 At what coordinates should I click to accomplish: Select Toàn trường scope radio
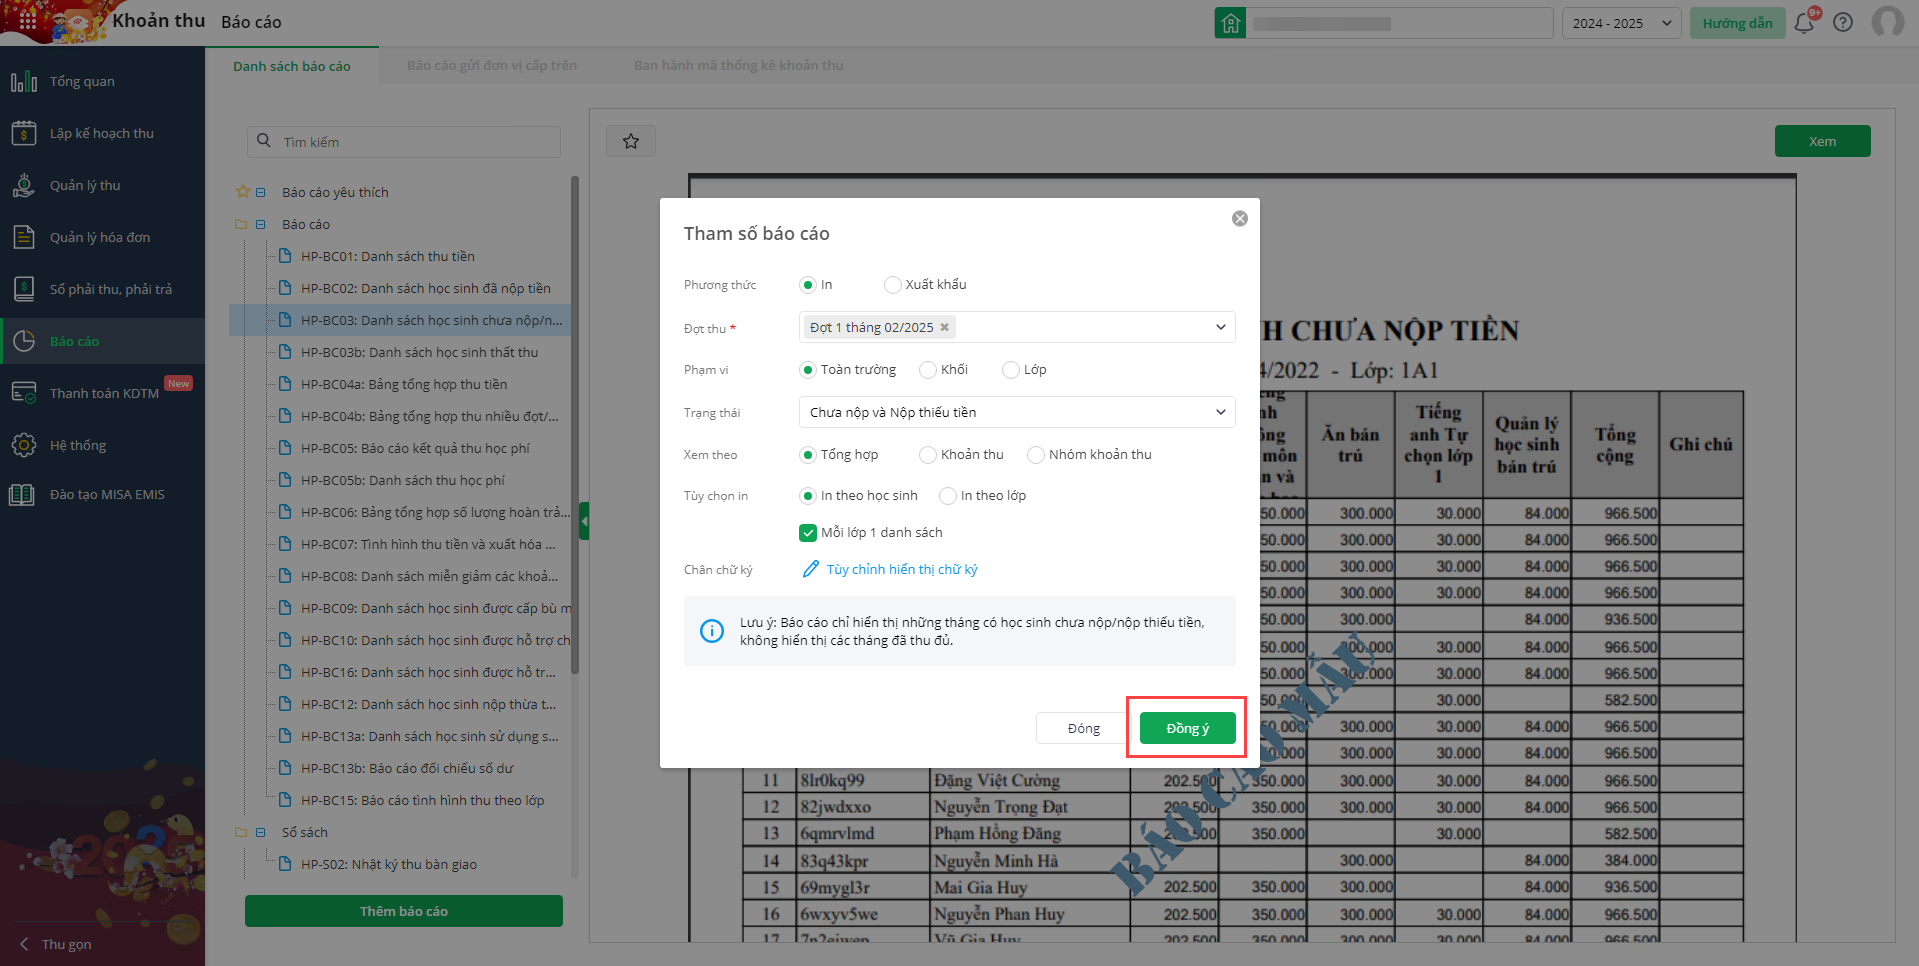(x=808, y=370)
